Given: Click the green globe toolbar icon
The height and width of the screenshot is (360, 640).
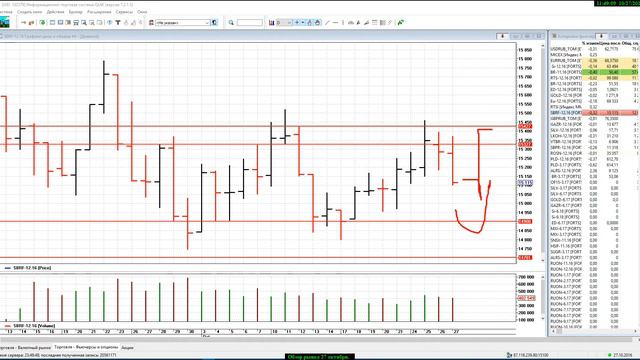Looking at the screenshot, I should 42,22.
